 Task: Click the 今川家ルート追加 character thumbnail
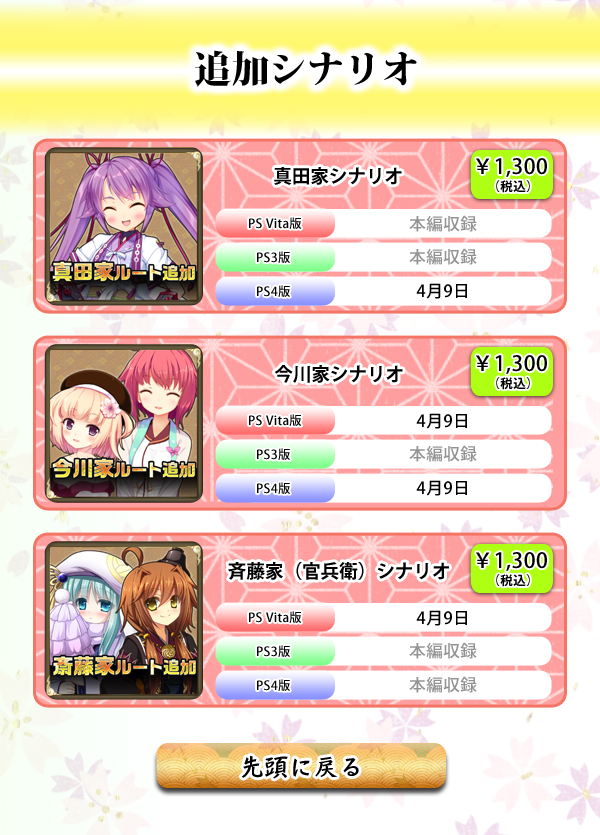tap(124, 423)
